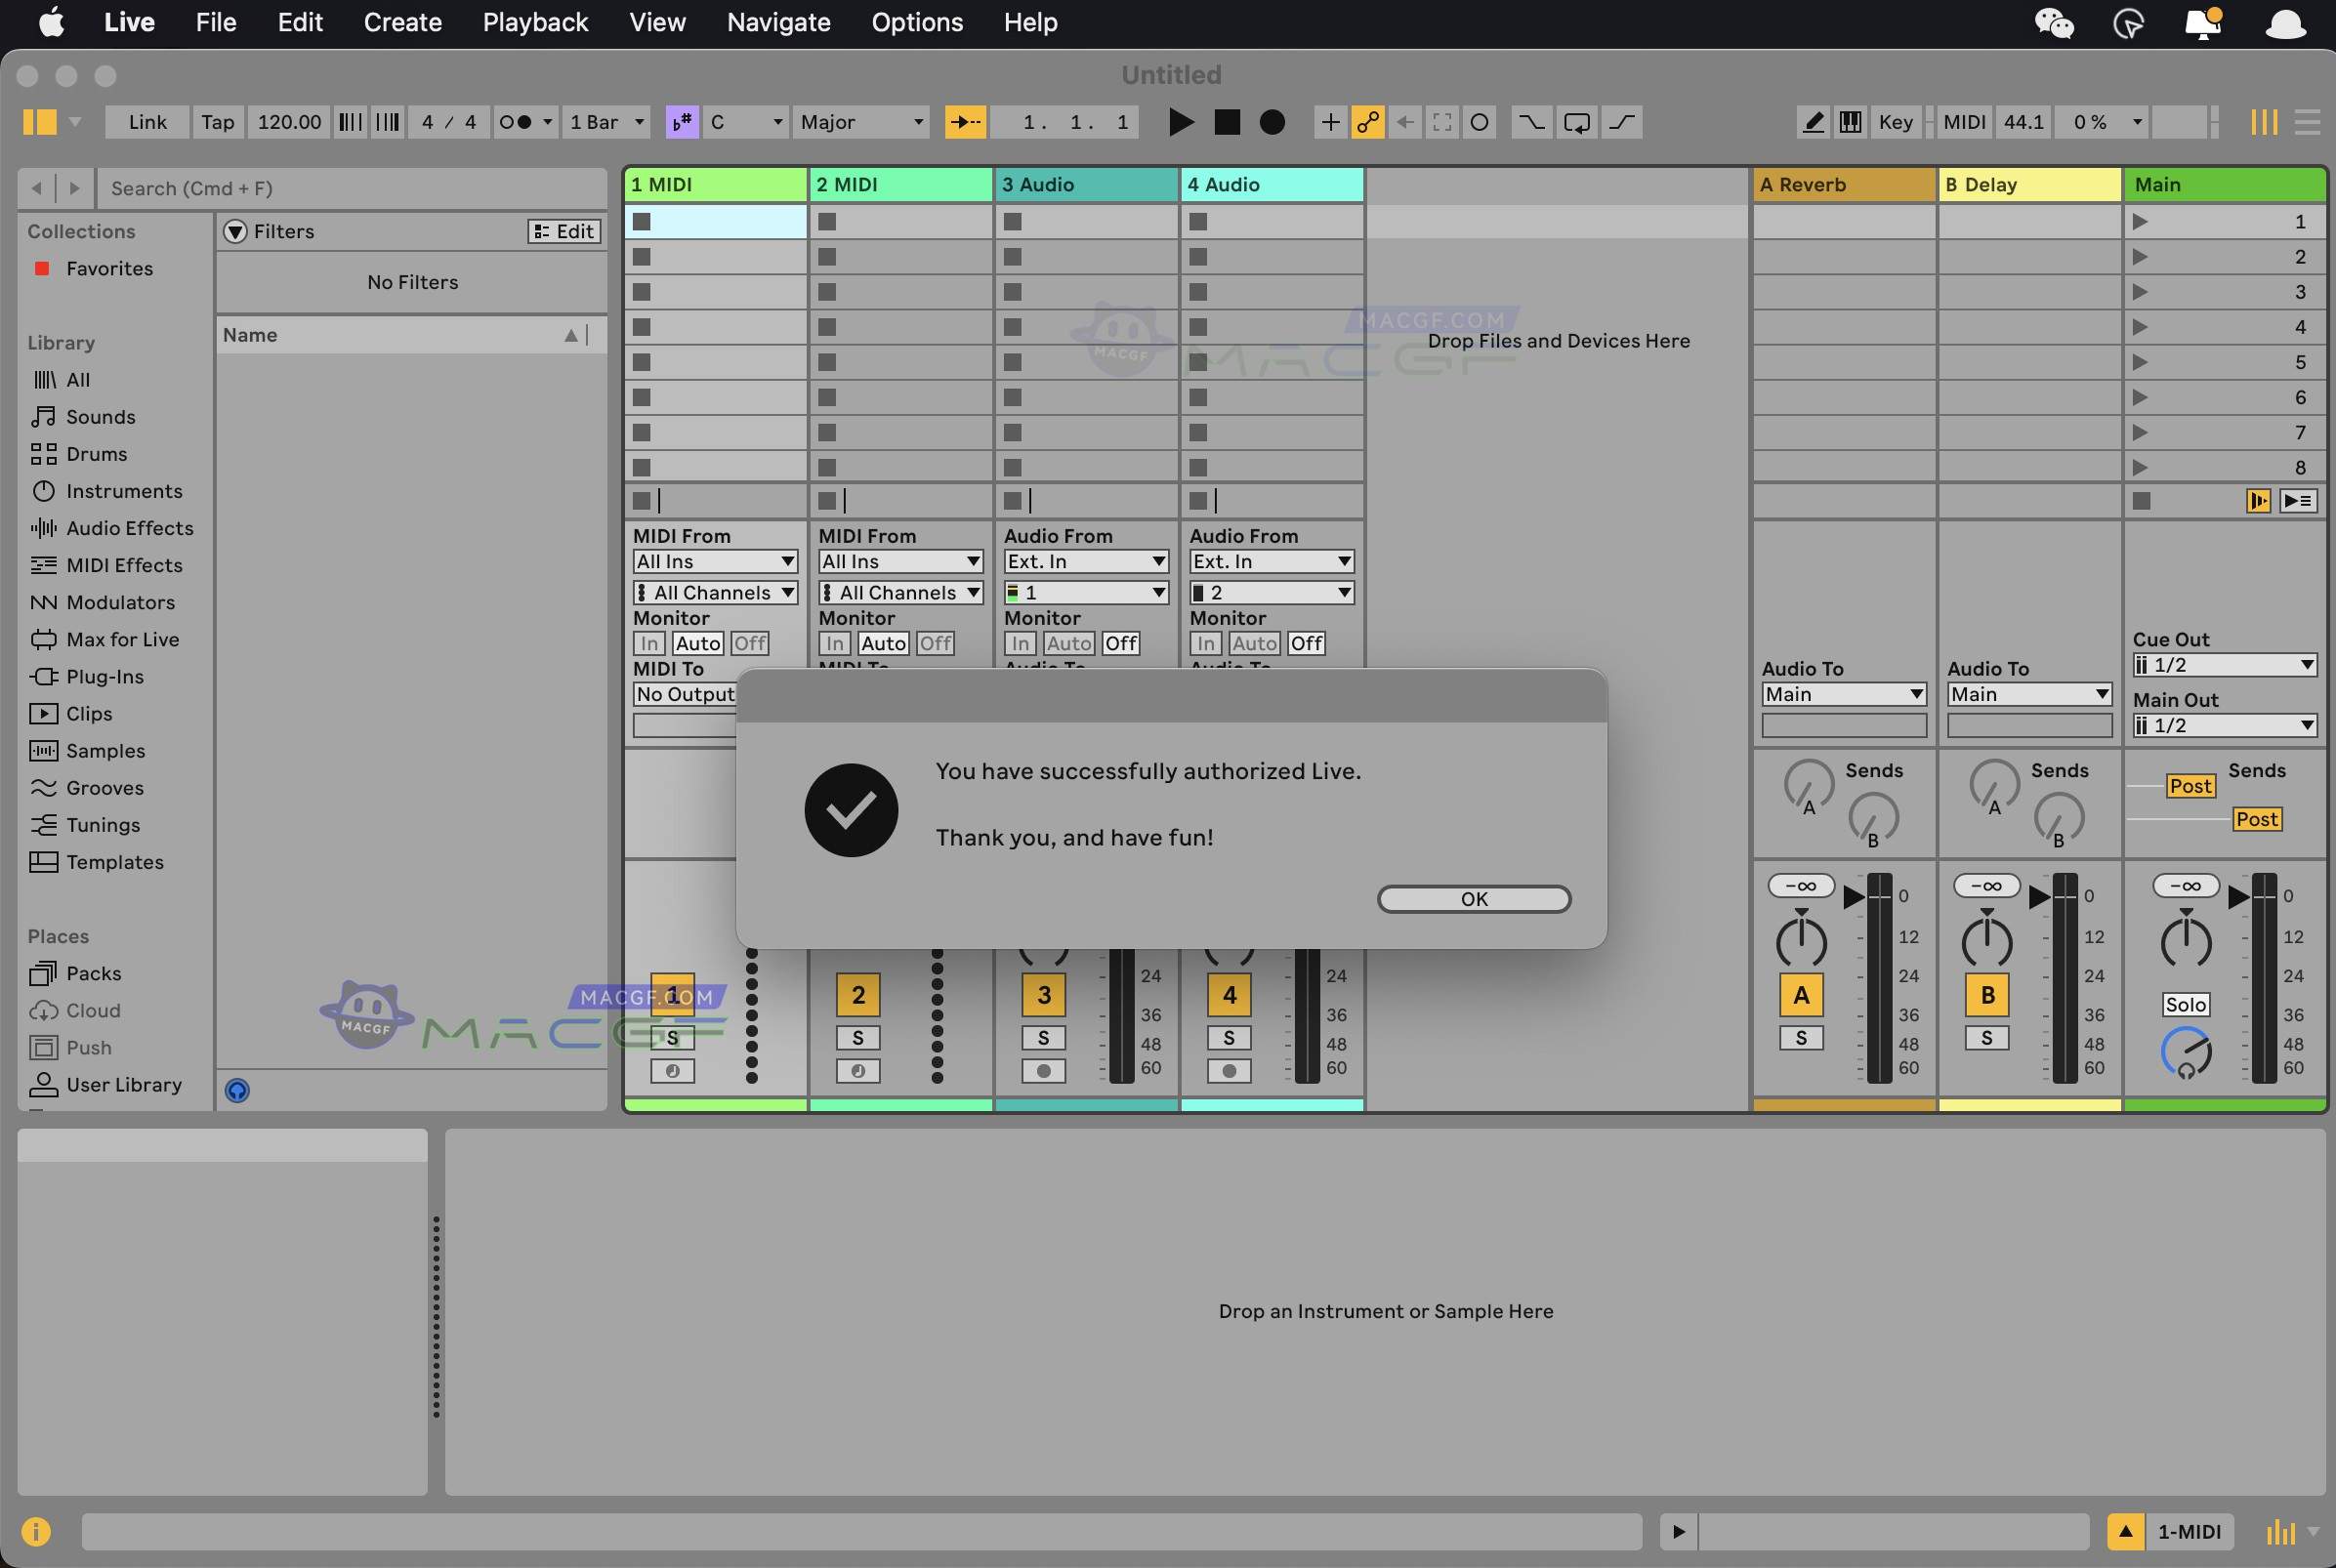Click the Stop All Clips button on Main
The image size is (2336, 1568).
click(x=2143, y=501)
